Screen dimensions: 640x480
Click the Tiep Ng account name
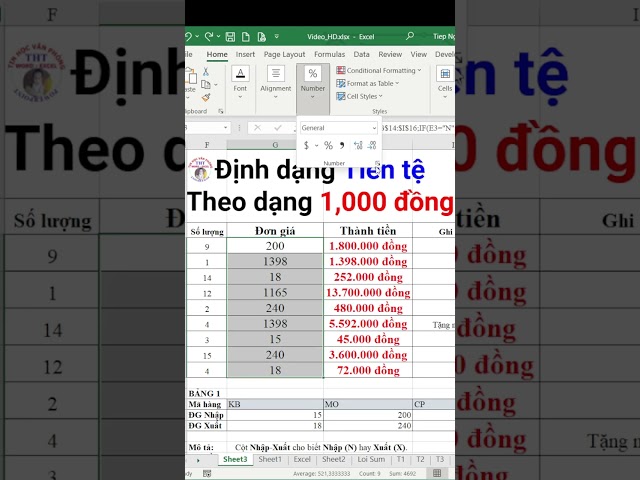coord(444,36)
